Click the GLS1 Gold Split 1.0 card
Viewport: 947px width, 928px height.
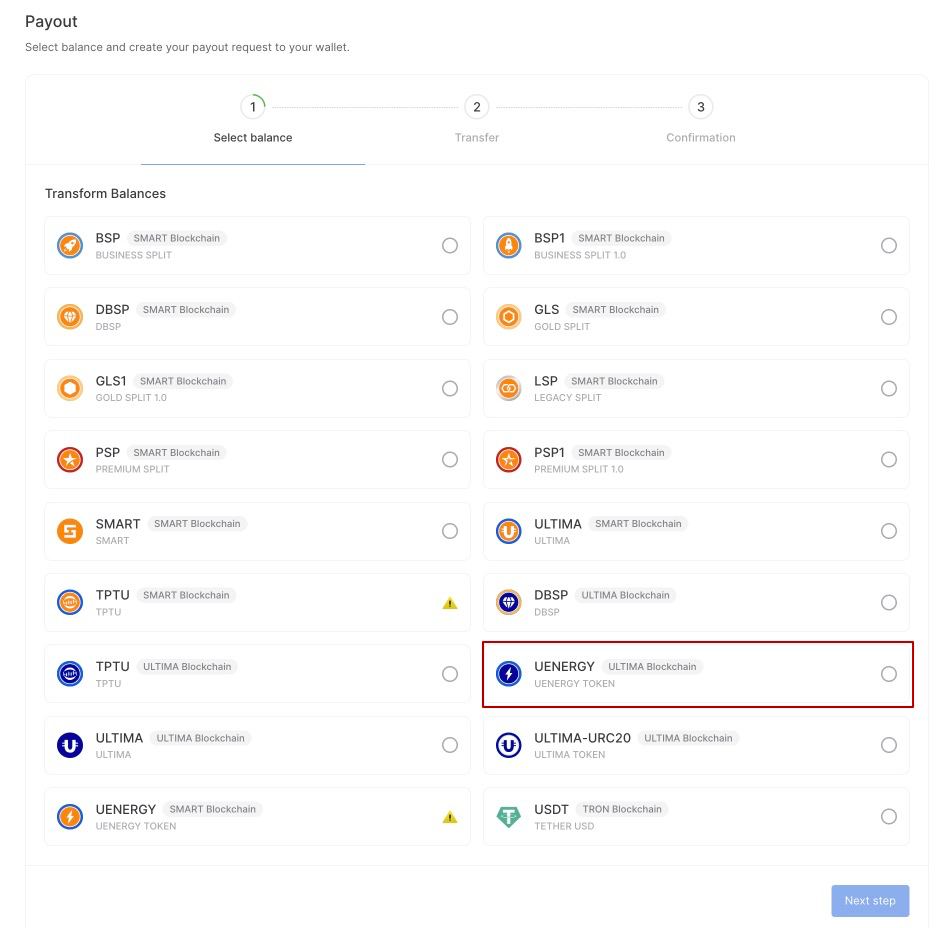257,388
